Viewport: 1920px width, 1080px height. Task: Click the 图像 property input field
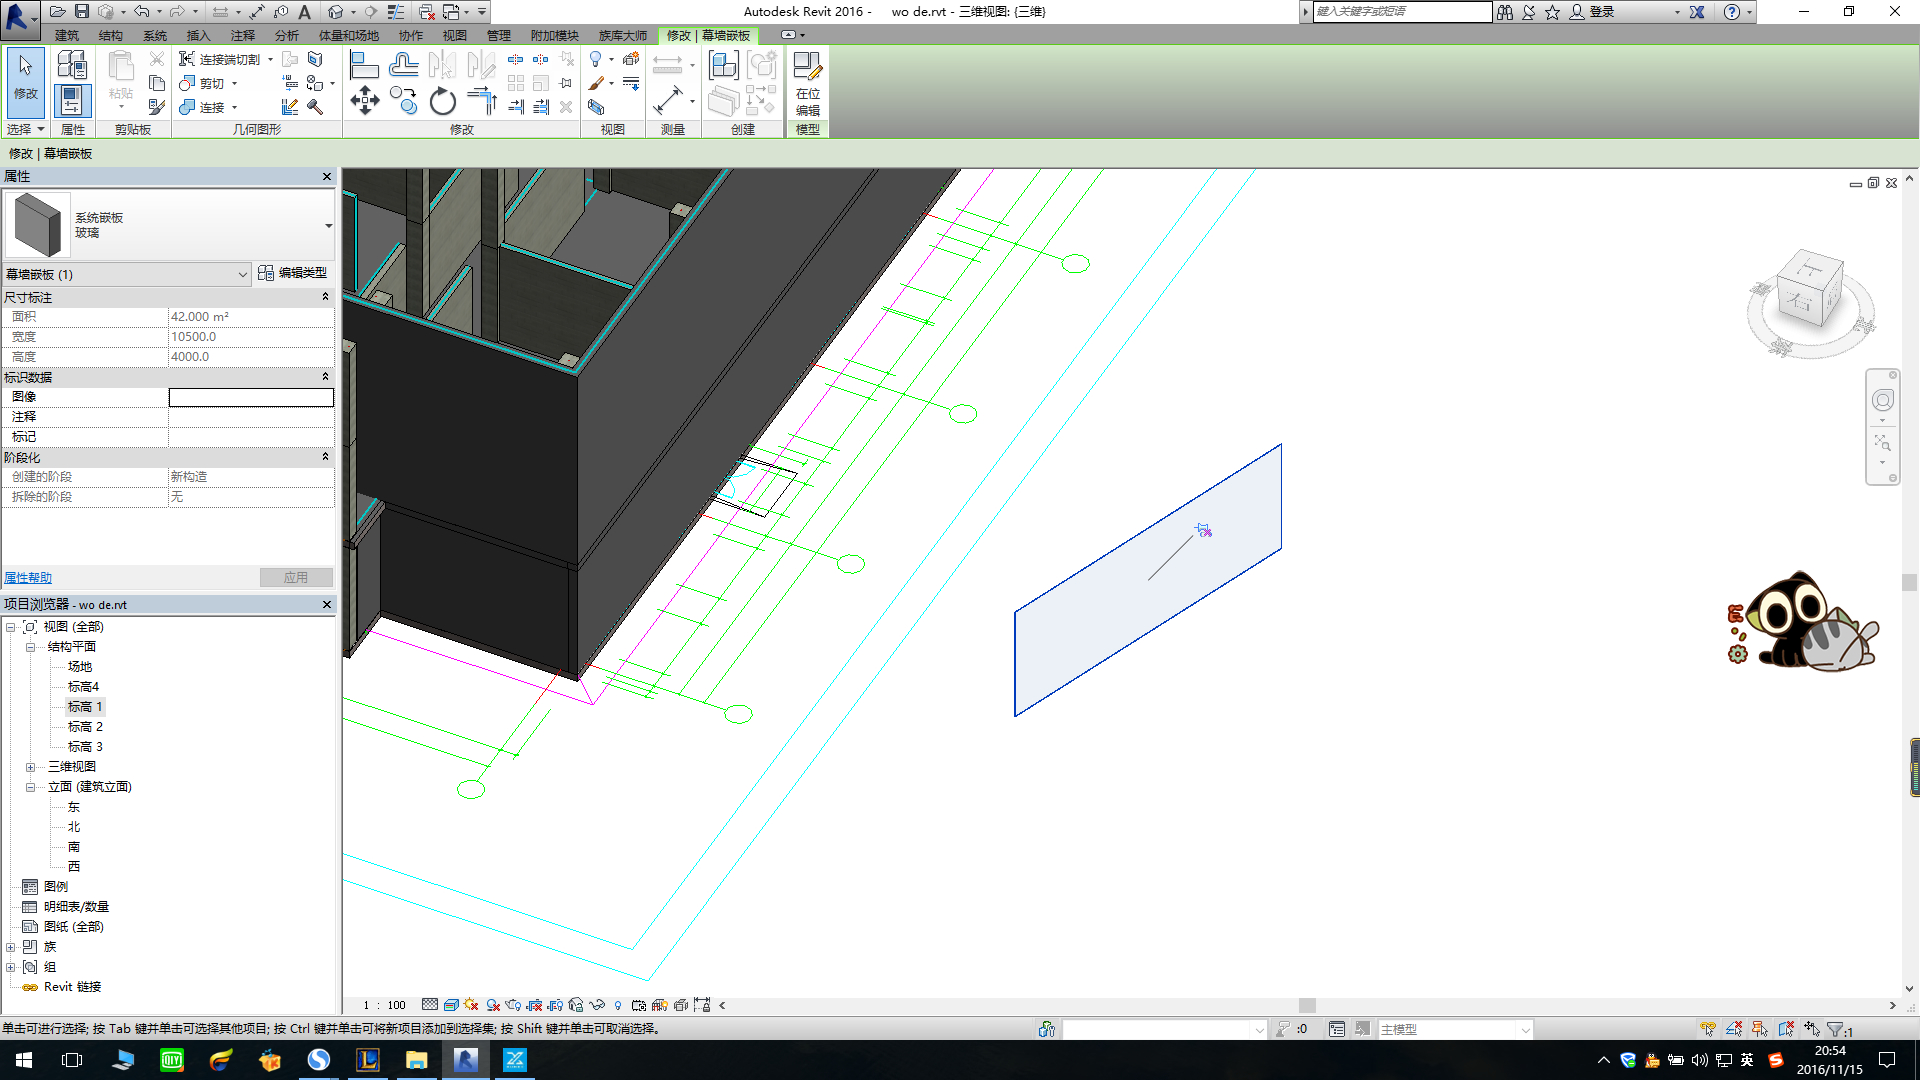251,397
